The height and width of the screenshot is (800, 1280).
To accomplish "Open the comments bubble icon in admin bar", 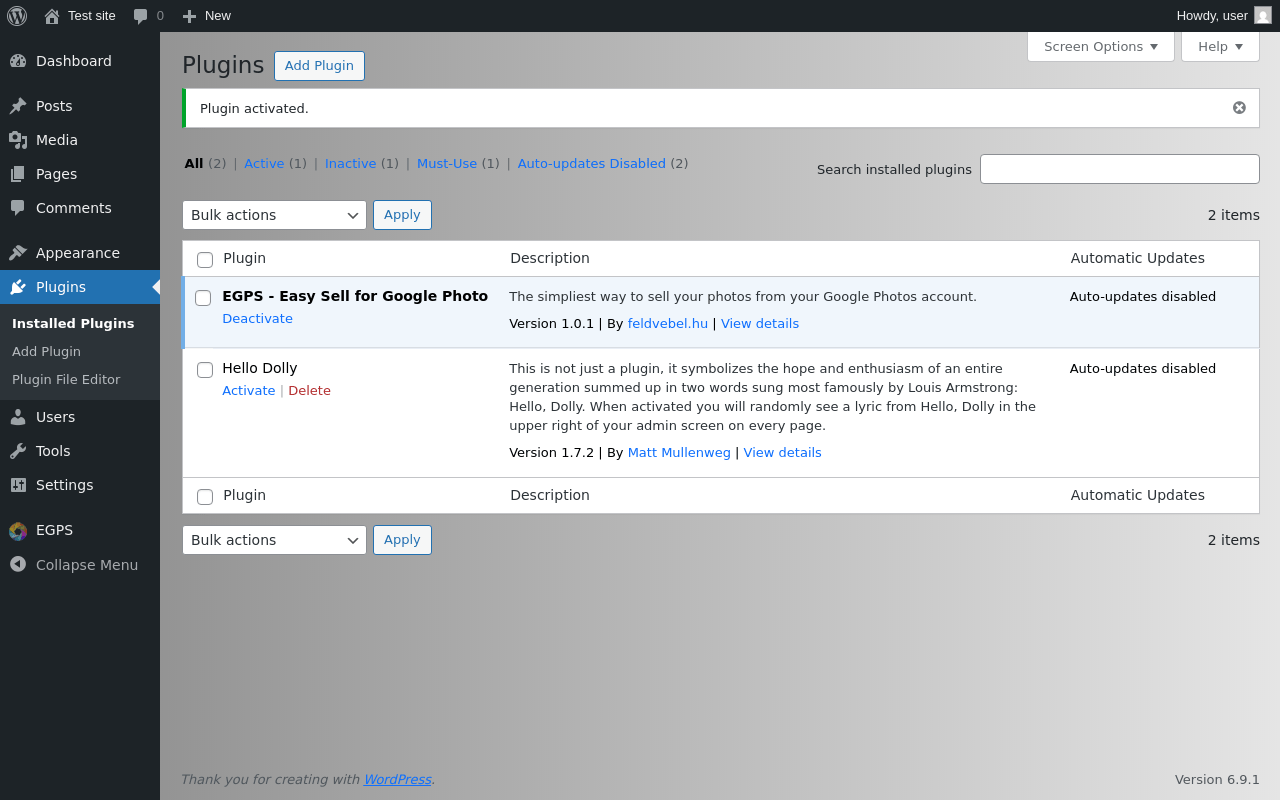I will click(x=141, y=16).
